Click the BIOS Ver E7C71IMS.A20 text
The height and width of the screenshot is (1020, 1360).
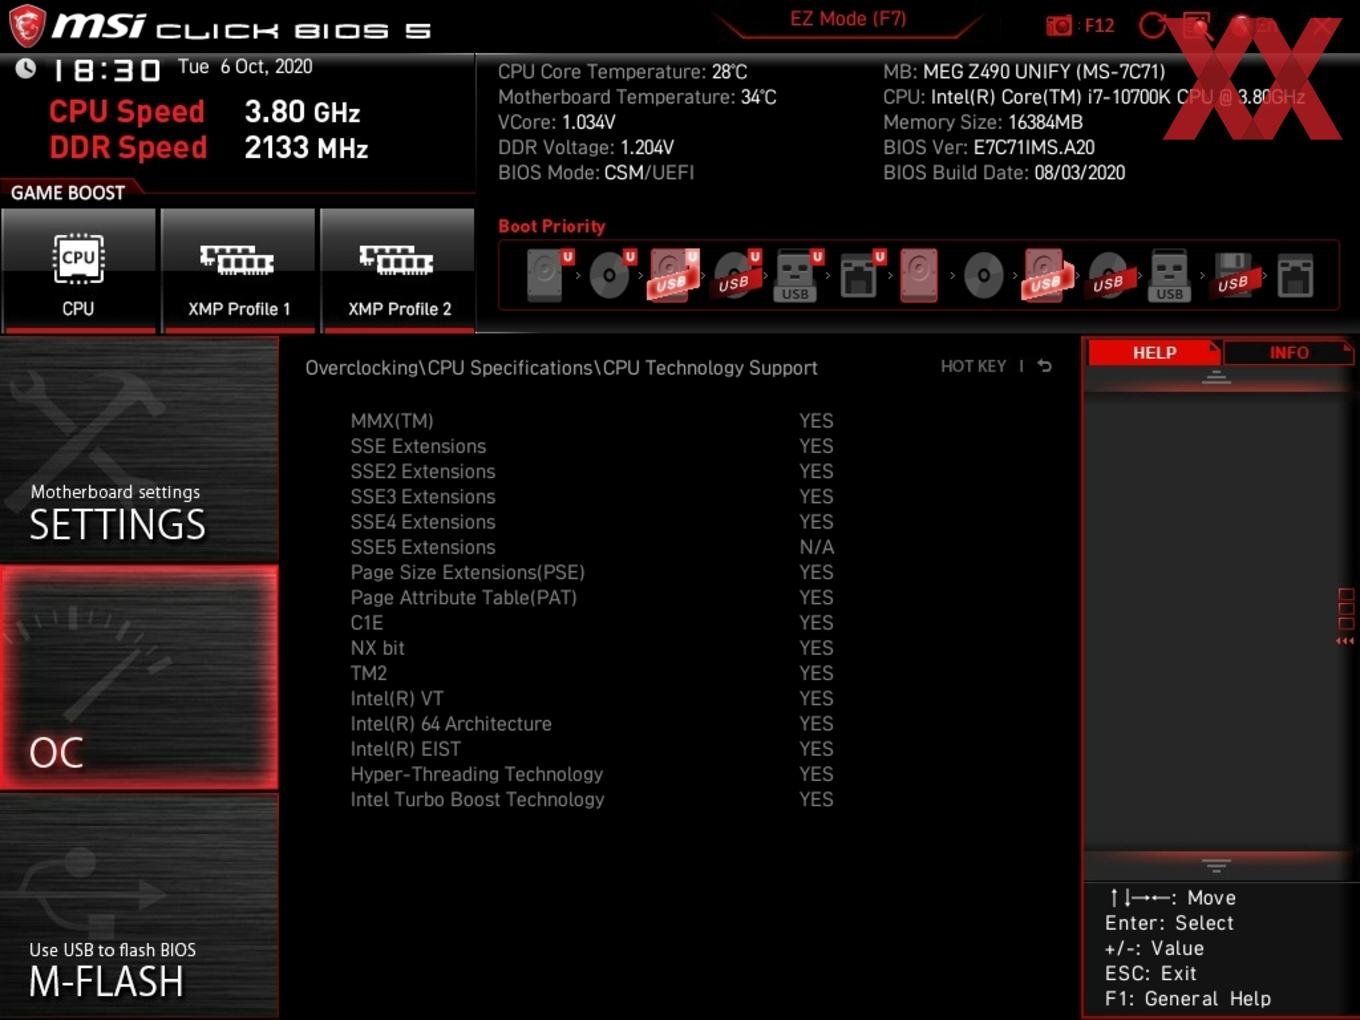coord(989,147)
